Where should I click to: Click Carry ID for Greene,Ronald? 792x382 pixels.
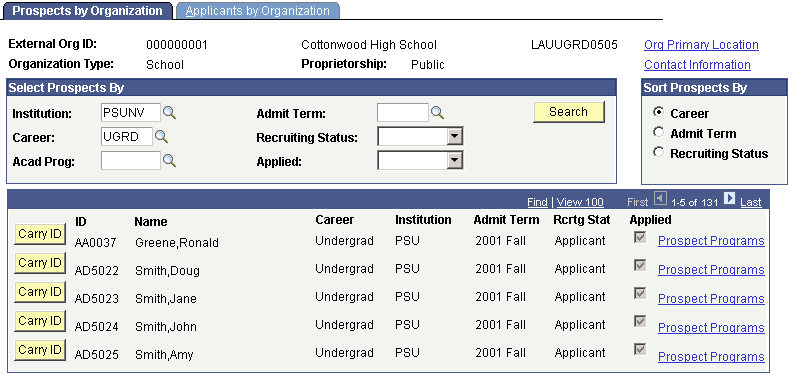point(40,234)
